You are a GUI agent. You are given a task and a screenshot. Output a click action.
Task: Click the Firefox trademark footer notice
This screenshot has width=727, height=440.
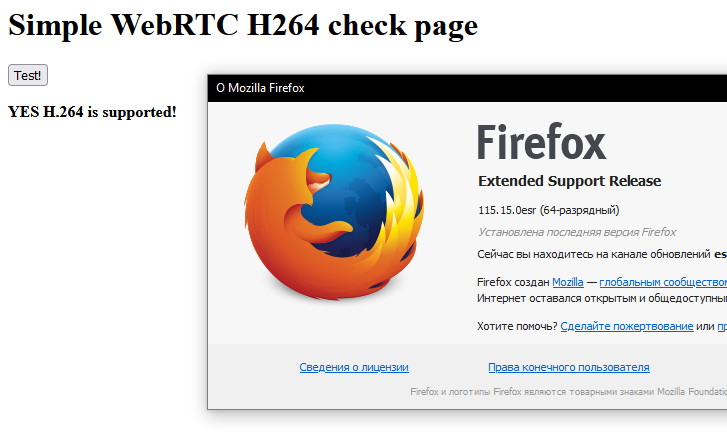click(x=568, y=392)
